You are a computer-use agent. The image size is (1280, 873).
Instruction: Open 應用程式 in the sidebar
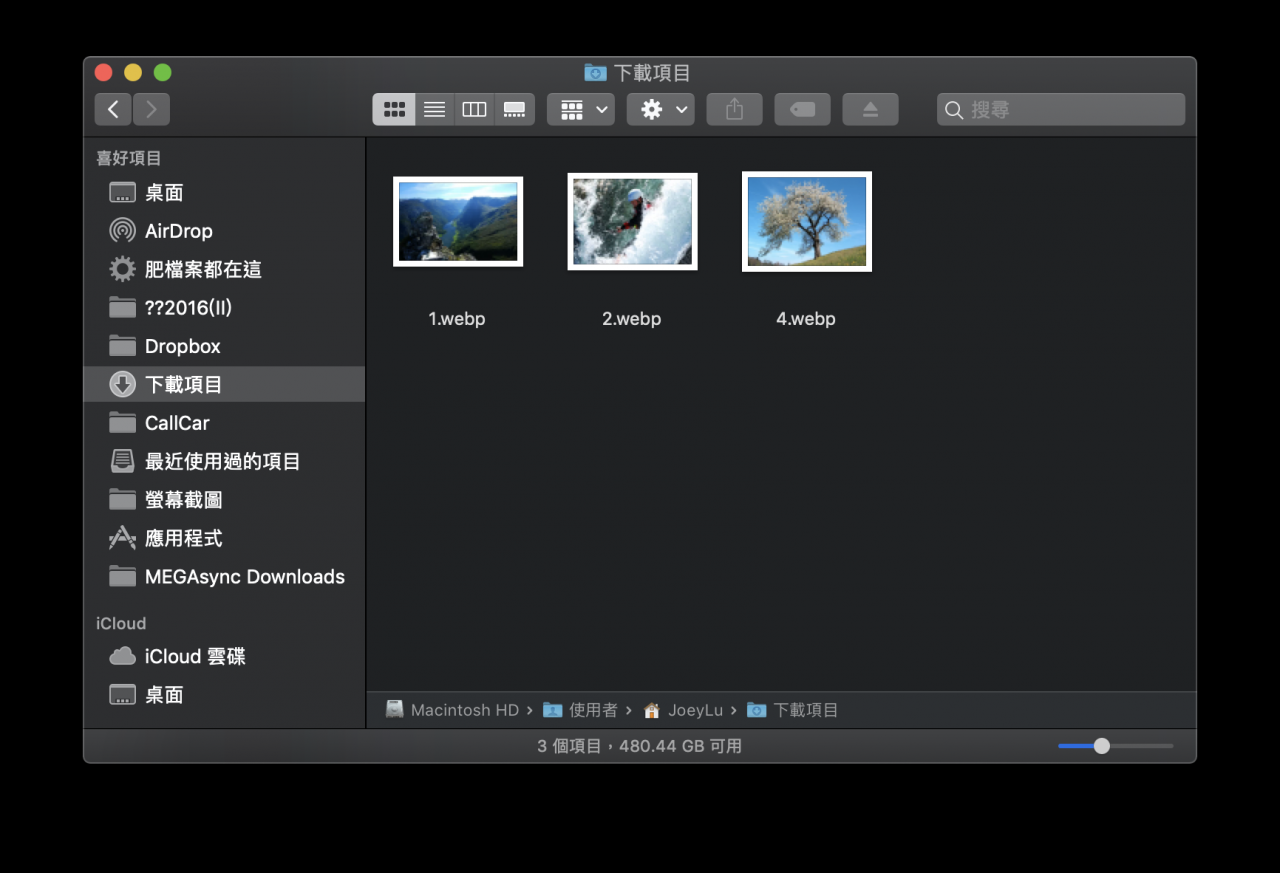pyautogui.click(x=183, y=538)
